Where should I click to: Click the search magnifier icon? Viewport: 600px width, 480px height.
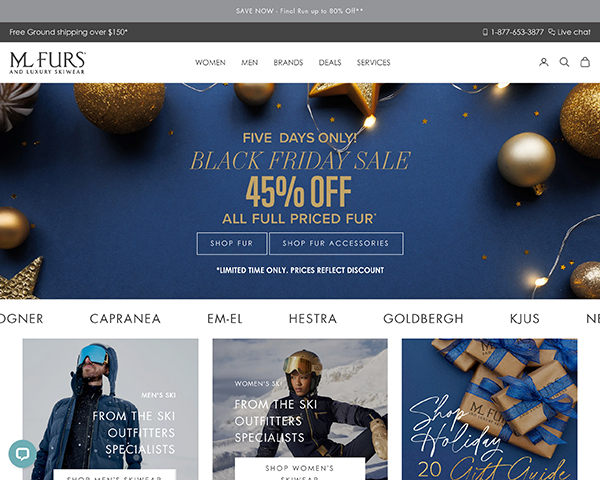564,62
